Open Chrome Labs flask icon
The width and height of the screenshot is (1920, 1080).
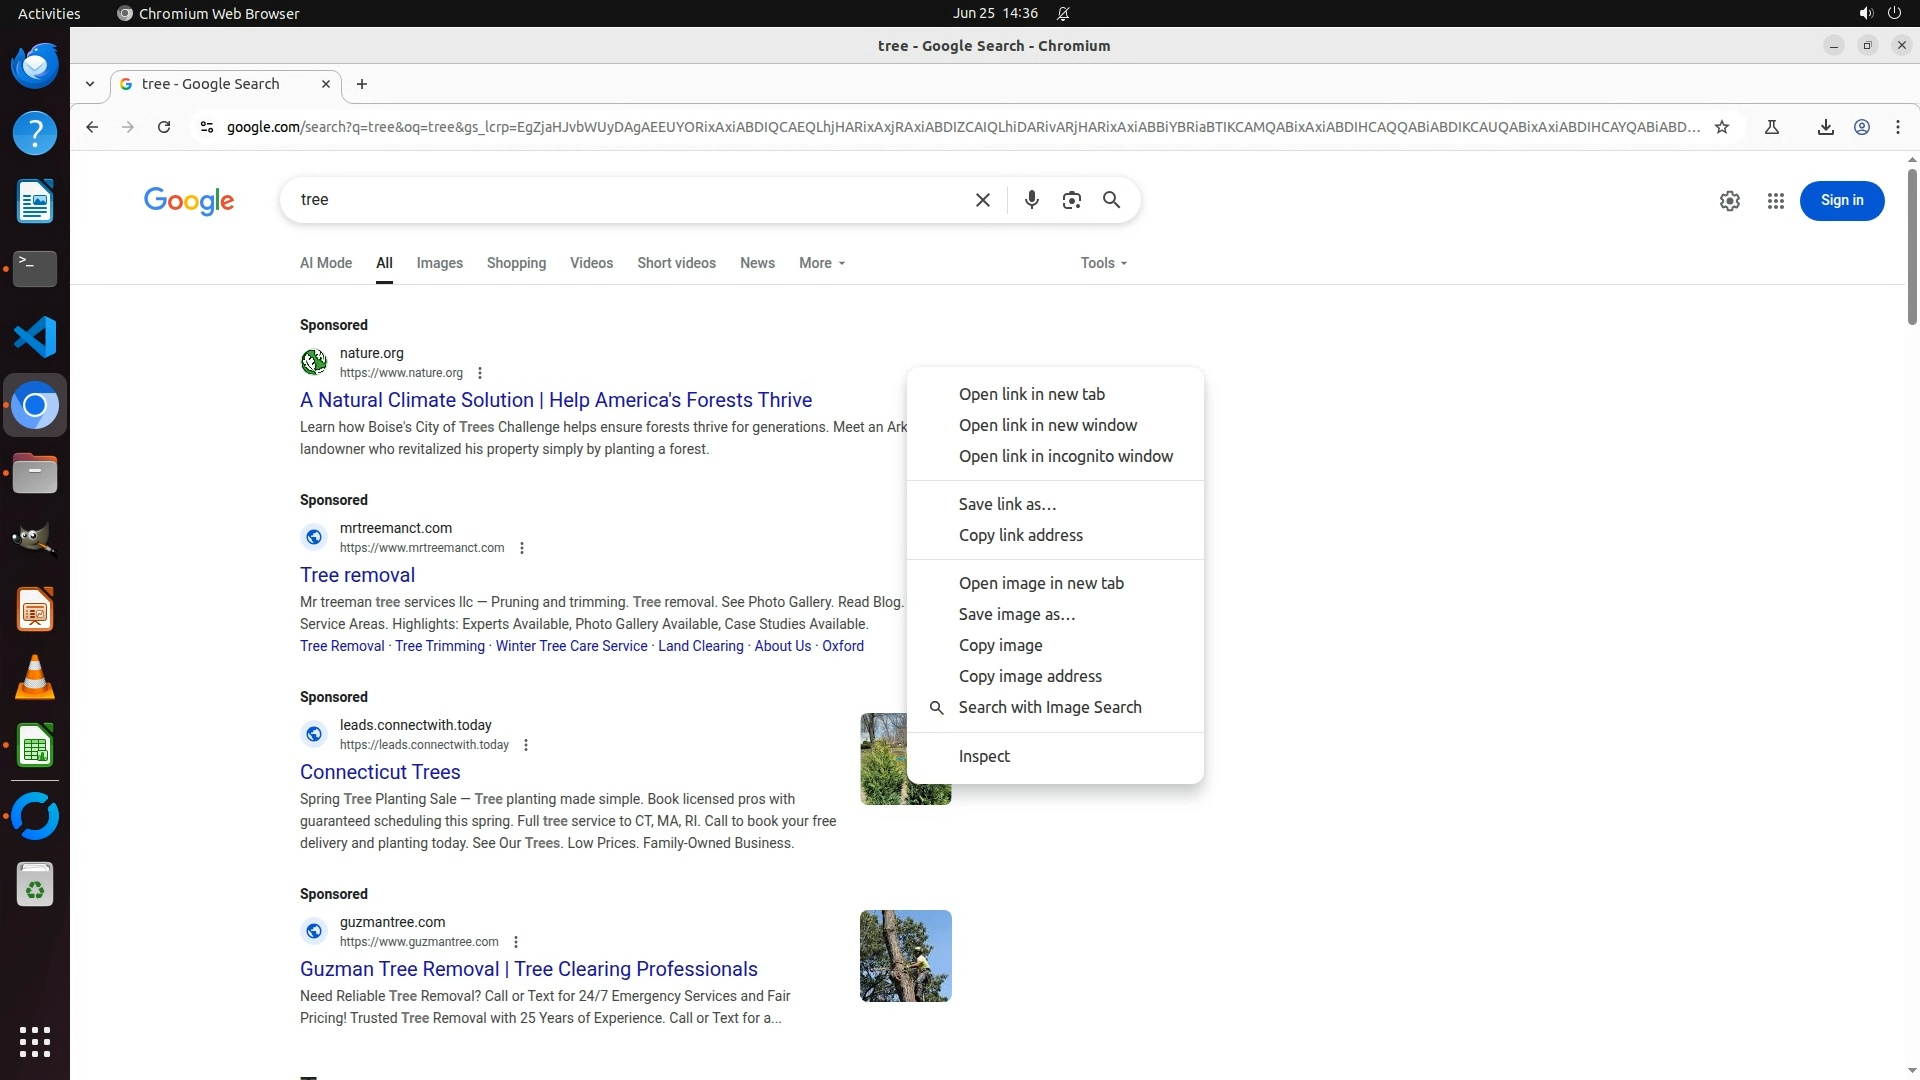1771,127
